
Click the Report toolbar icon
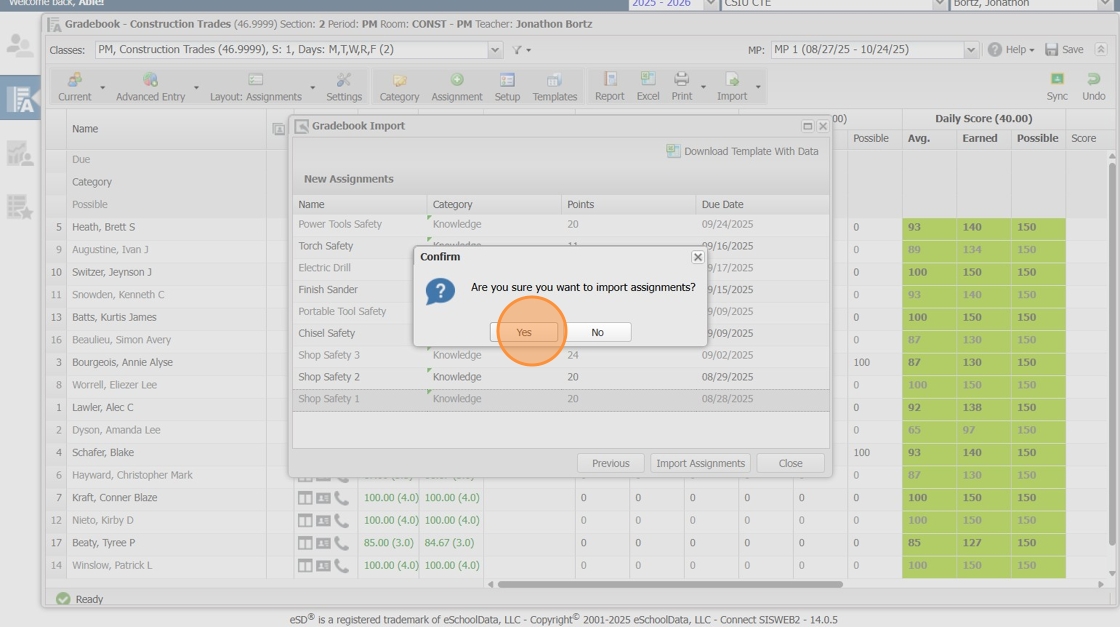(609, 87)
